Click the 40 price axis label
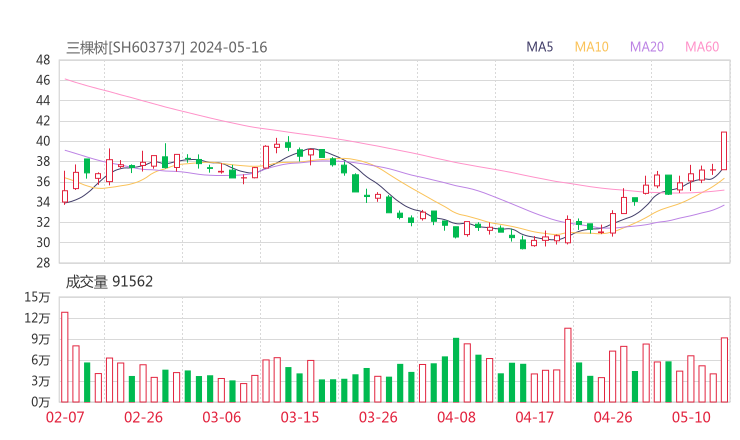Viewport: 740px width, 440px height. 43,141
